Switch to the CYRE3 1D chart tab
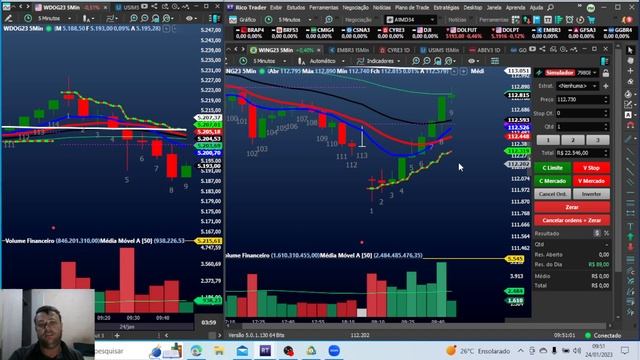Screen dimensions: 640x360 (394, 50)
